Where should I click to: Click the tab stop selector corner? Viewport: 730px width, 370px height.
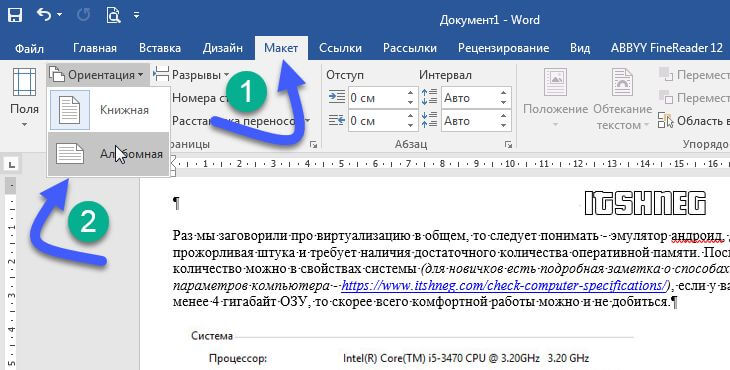click(12, 164)
